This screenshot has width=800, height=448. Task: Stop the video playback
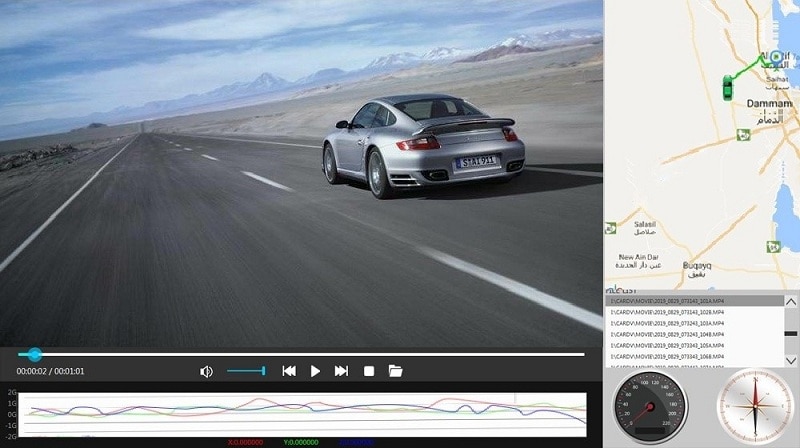pyautogui.click(x=368, y=371)
